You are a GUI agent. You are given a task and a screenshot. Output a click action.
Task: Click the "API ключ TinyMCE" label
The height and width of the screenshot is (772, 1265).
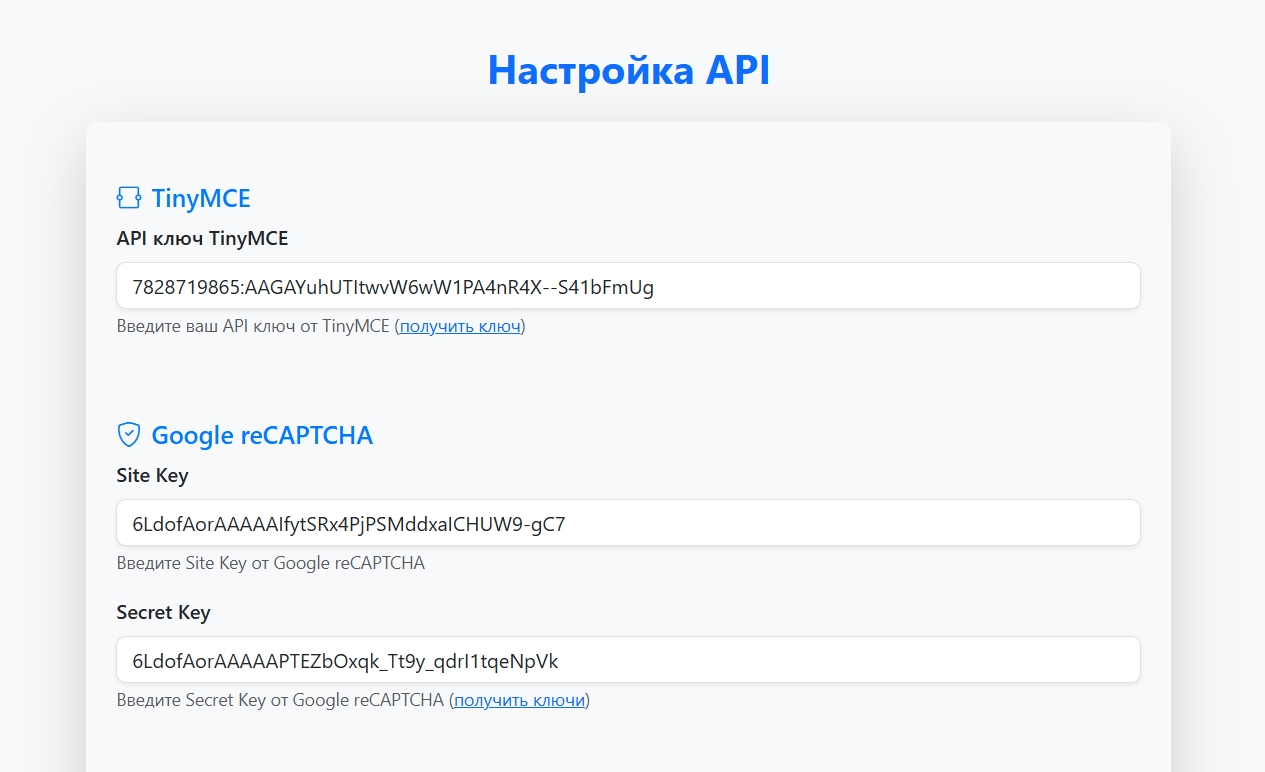click(x=201, y=238)
